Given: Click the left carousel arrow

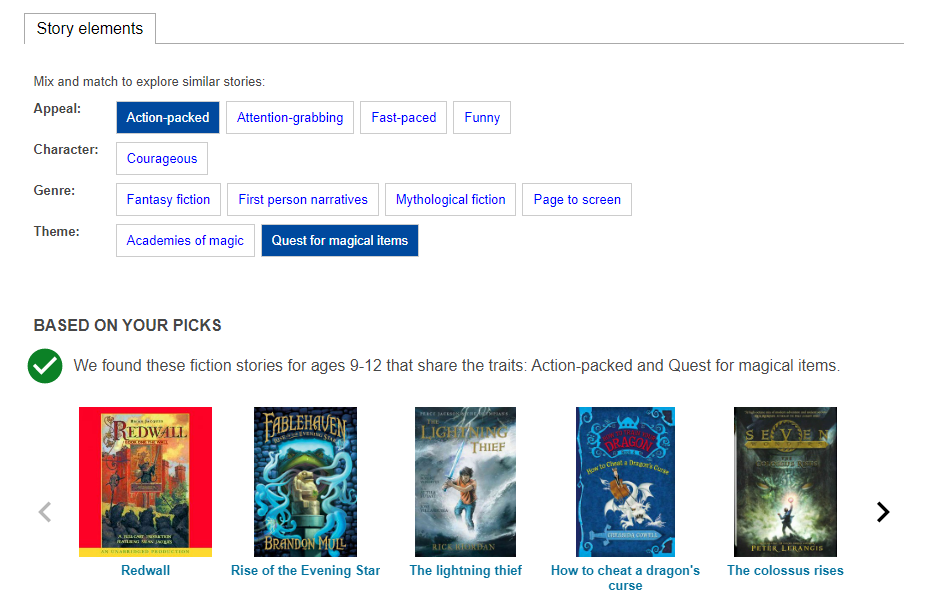Looking at the screenshot, I should (x=44, y=511).
